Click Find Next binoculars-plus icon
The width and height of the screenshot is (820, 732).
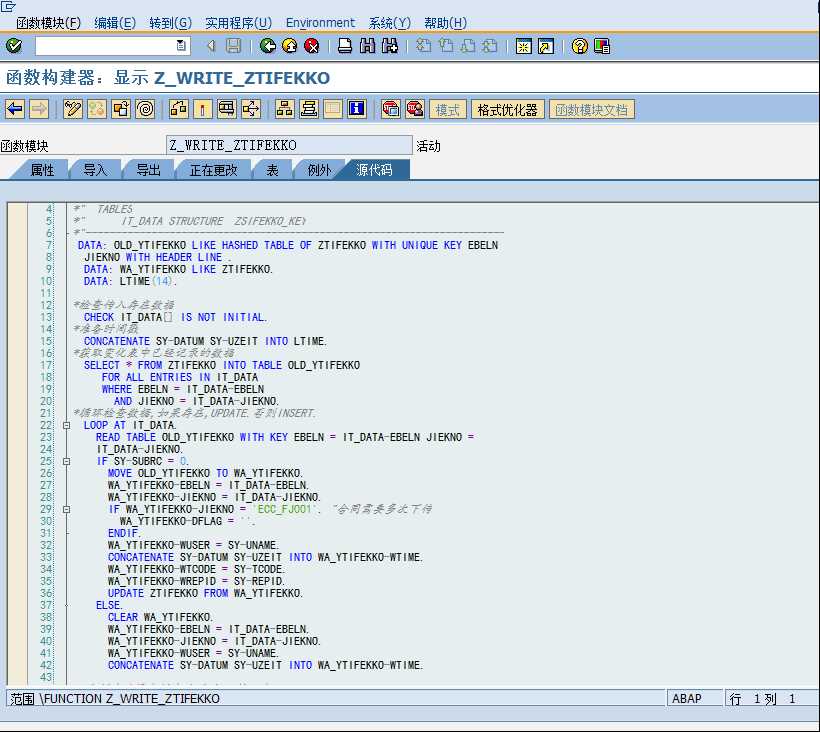[x=390, y=46]
